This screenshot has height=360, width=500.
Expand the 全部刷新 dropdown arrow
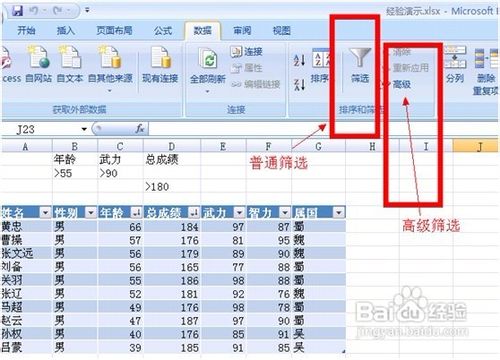click(x=207, y=91)
